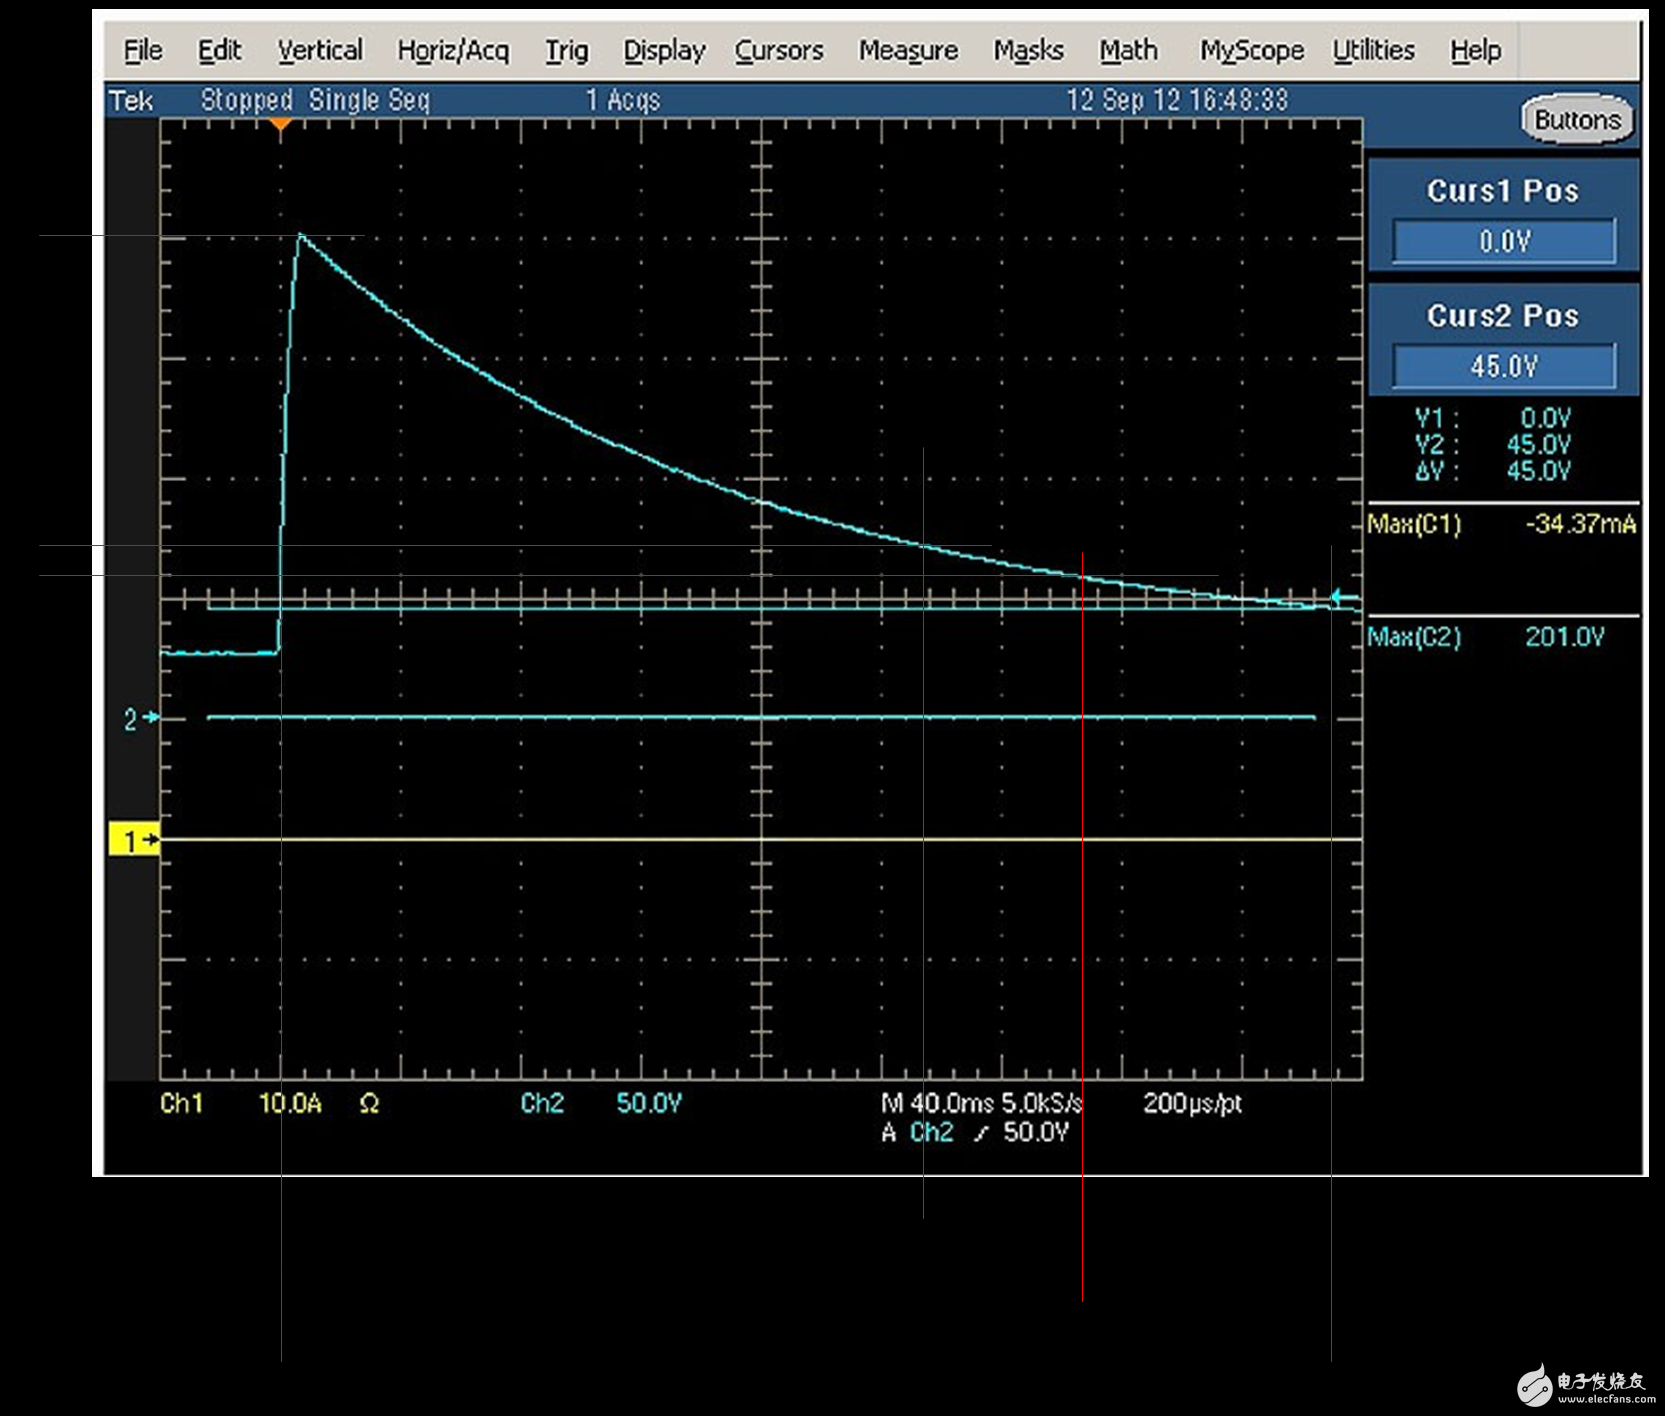Open the Horiz/Acq menu
Image resolution: width=1665 pixels, height=1416 pixels.
pyautogui.click(x=453, y=51)
